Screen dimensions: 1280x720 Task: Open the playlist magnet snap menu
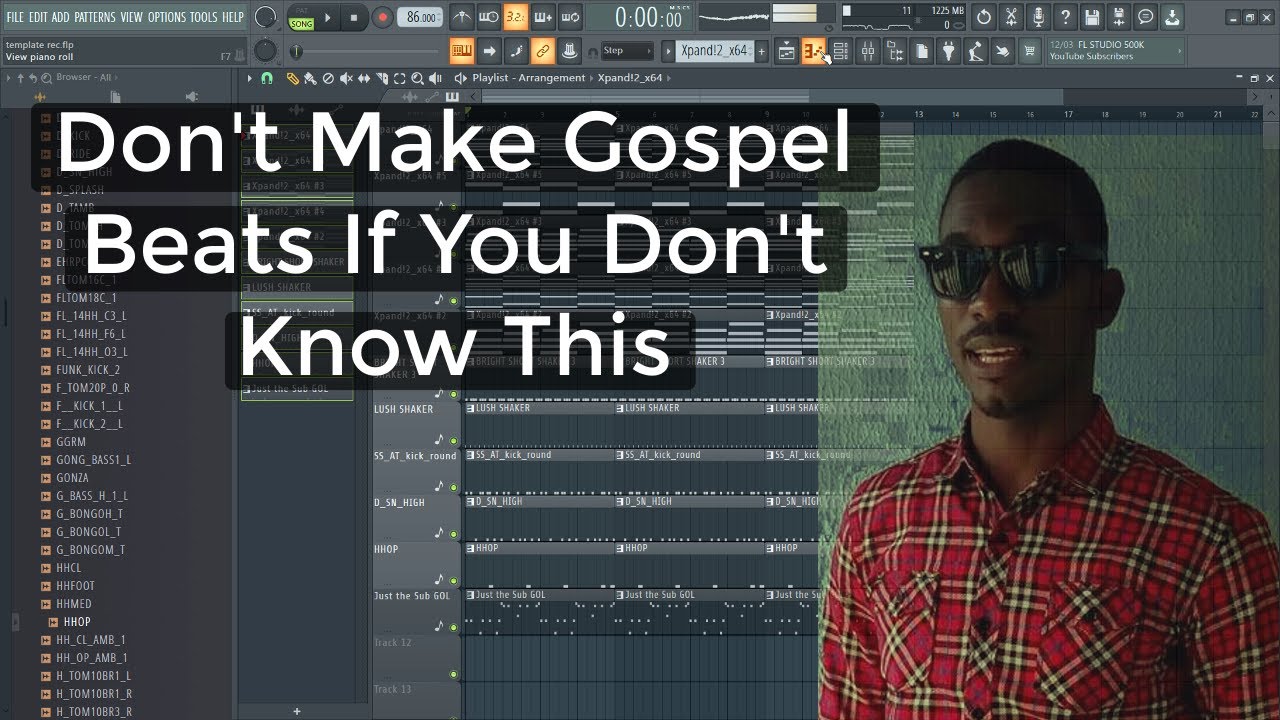(x=267, y=78)
